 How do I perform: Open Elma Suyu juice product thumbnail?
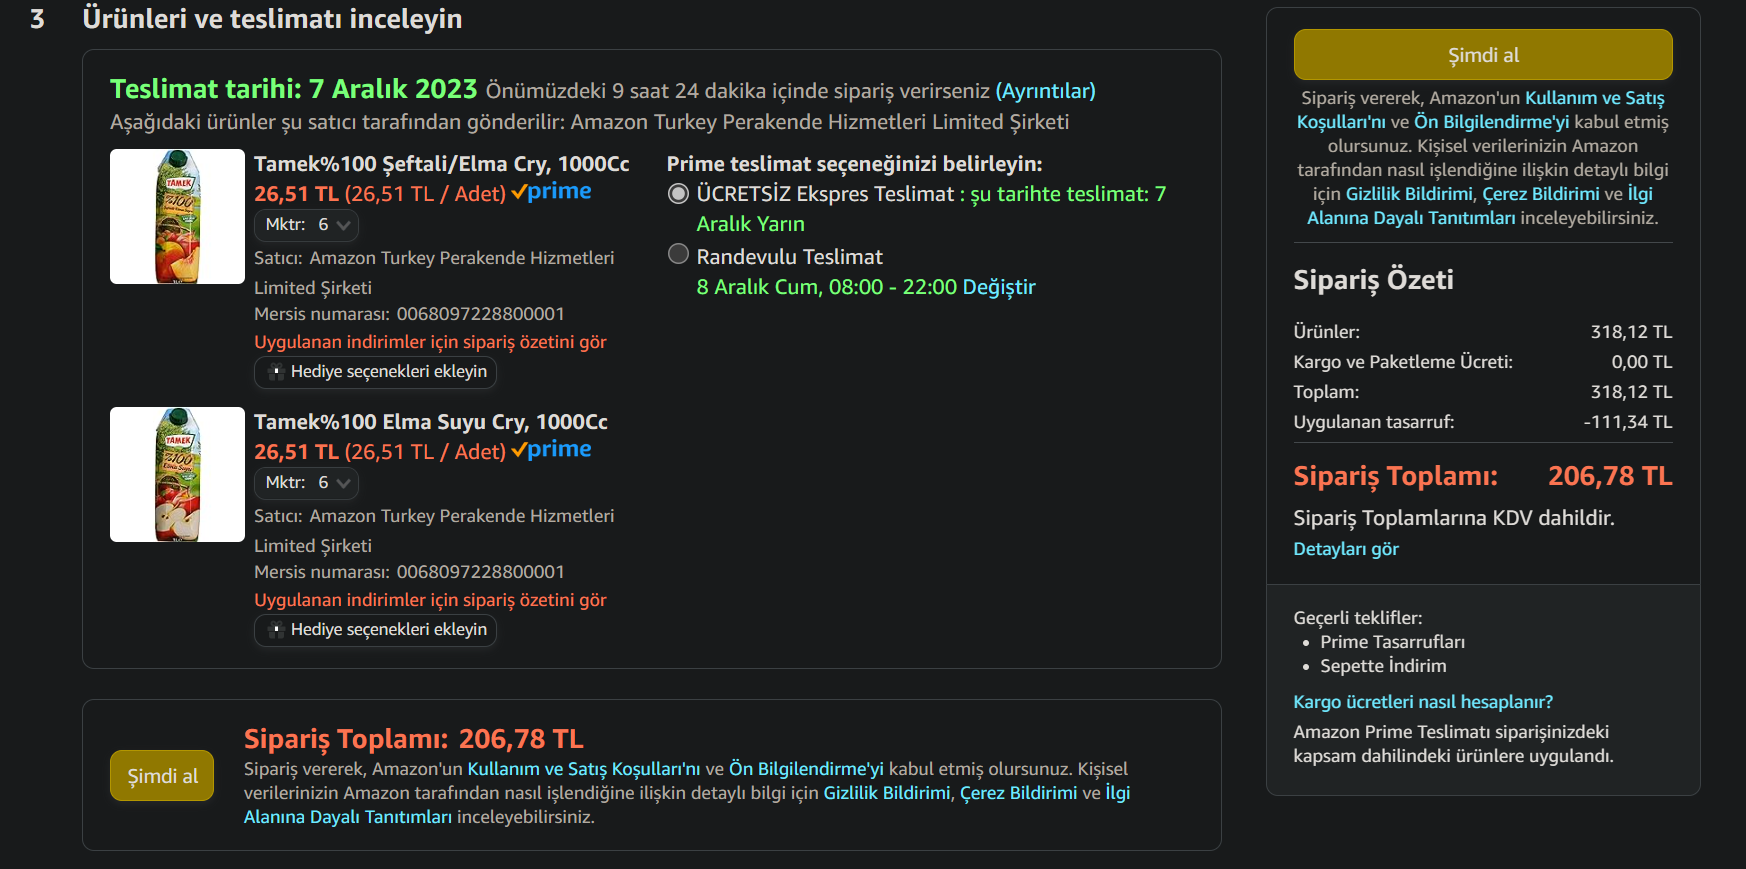coord(177,474)
